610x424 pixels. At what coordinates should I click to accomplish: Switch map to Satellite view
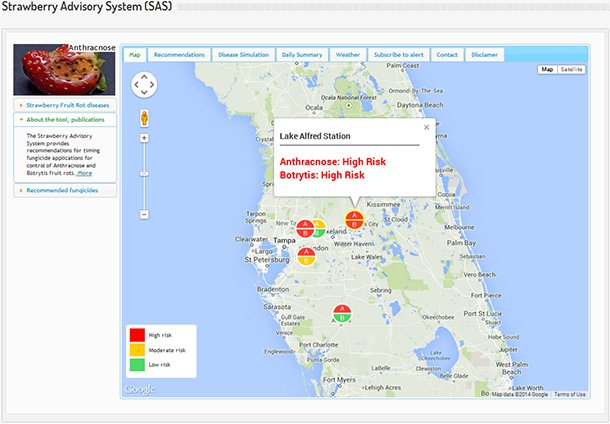571,70
